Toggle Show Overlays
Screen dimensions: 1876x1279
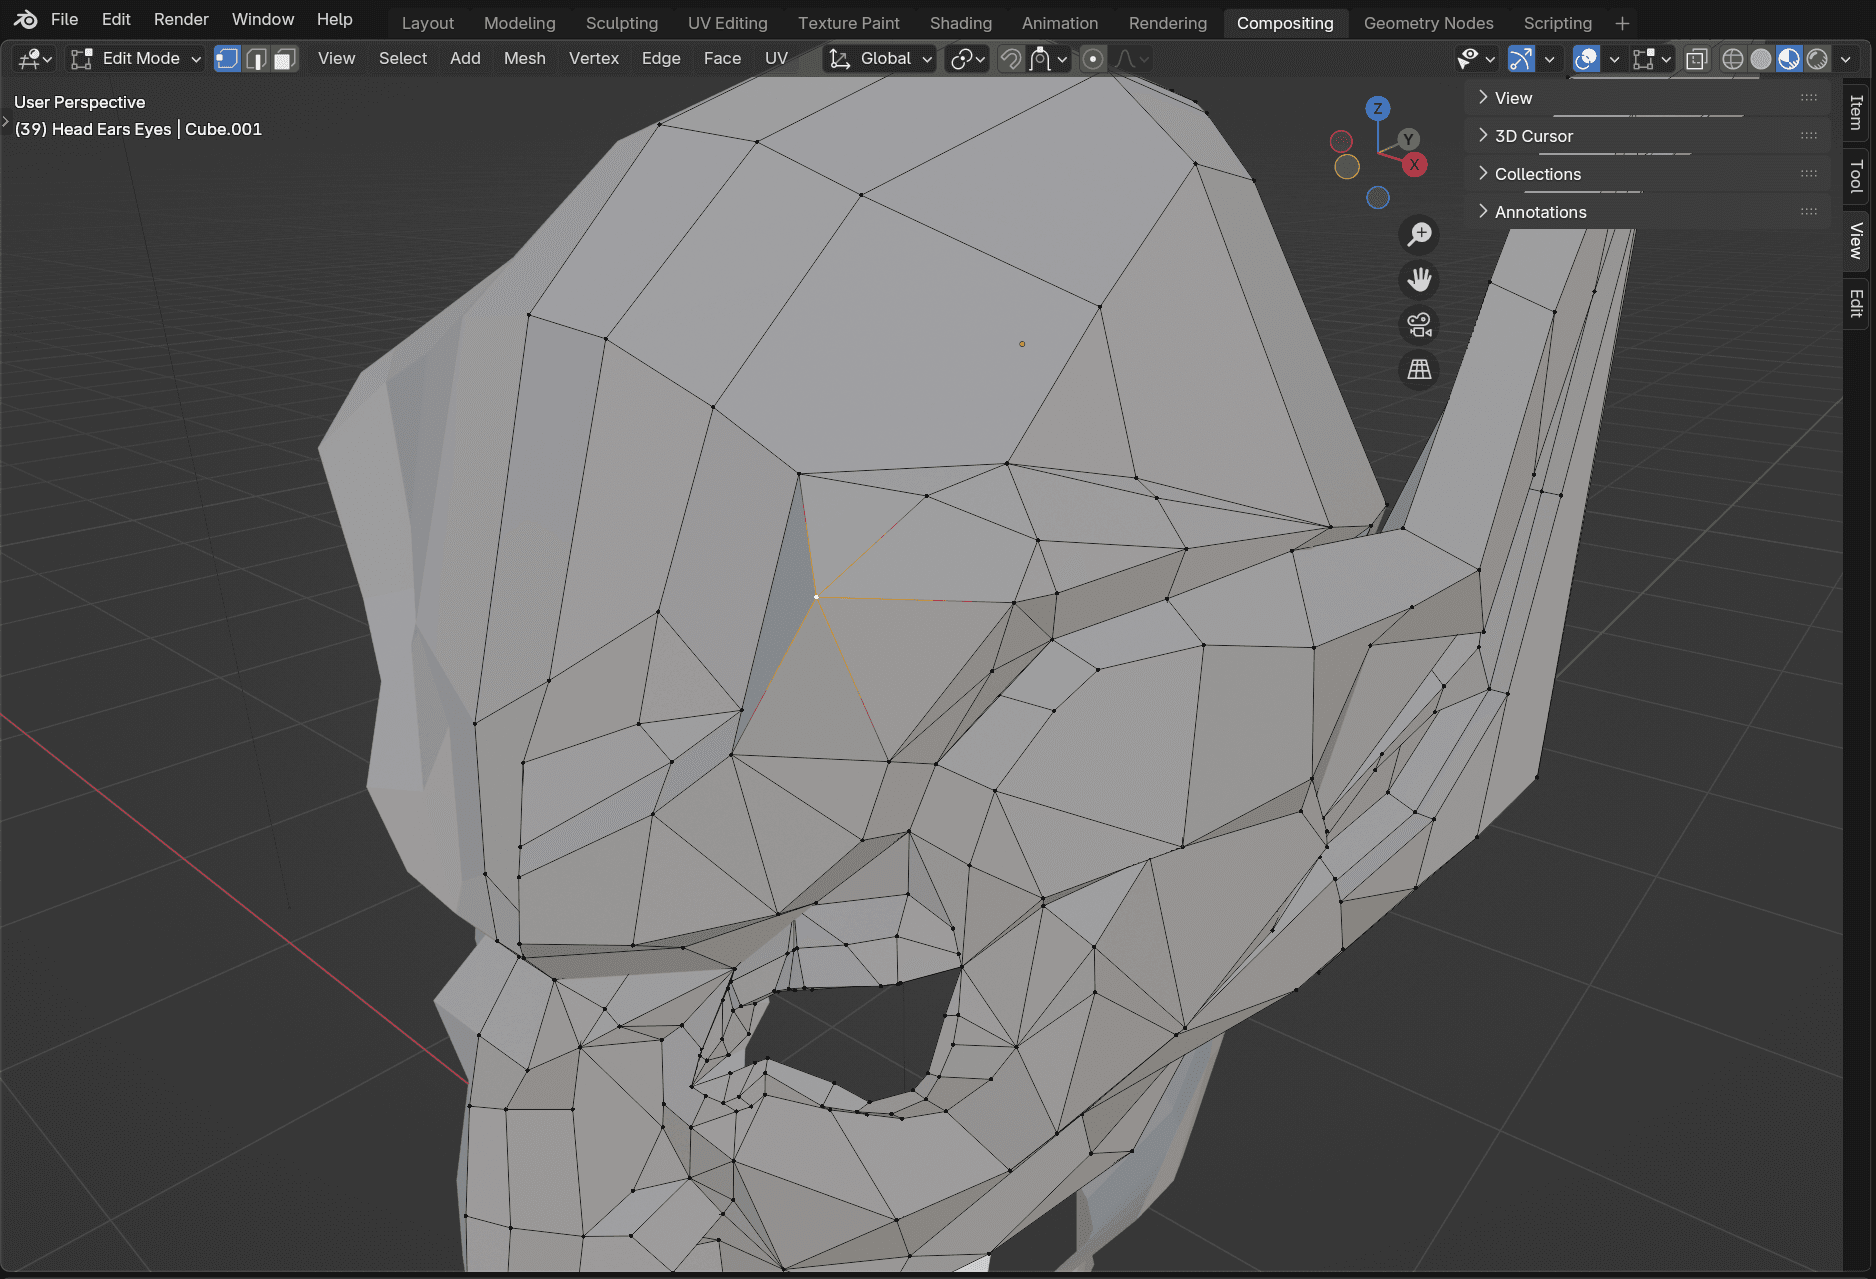[1585, 58]
